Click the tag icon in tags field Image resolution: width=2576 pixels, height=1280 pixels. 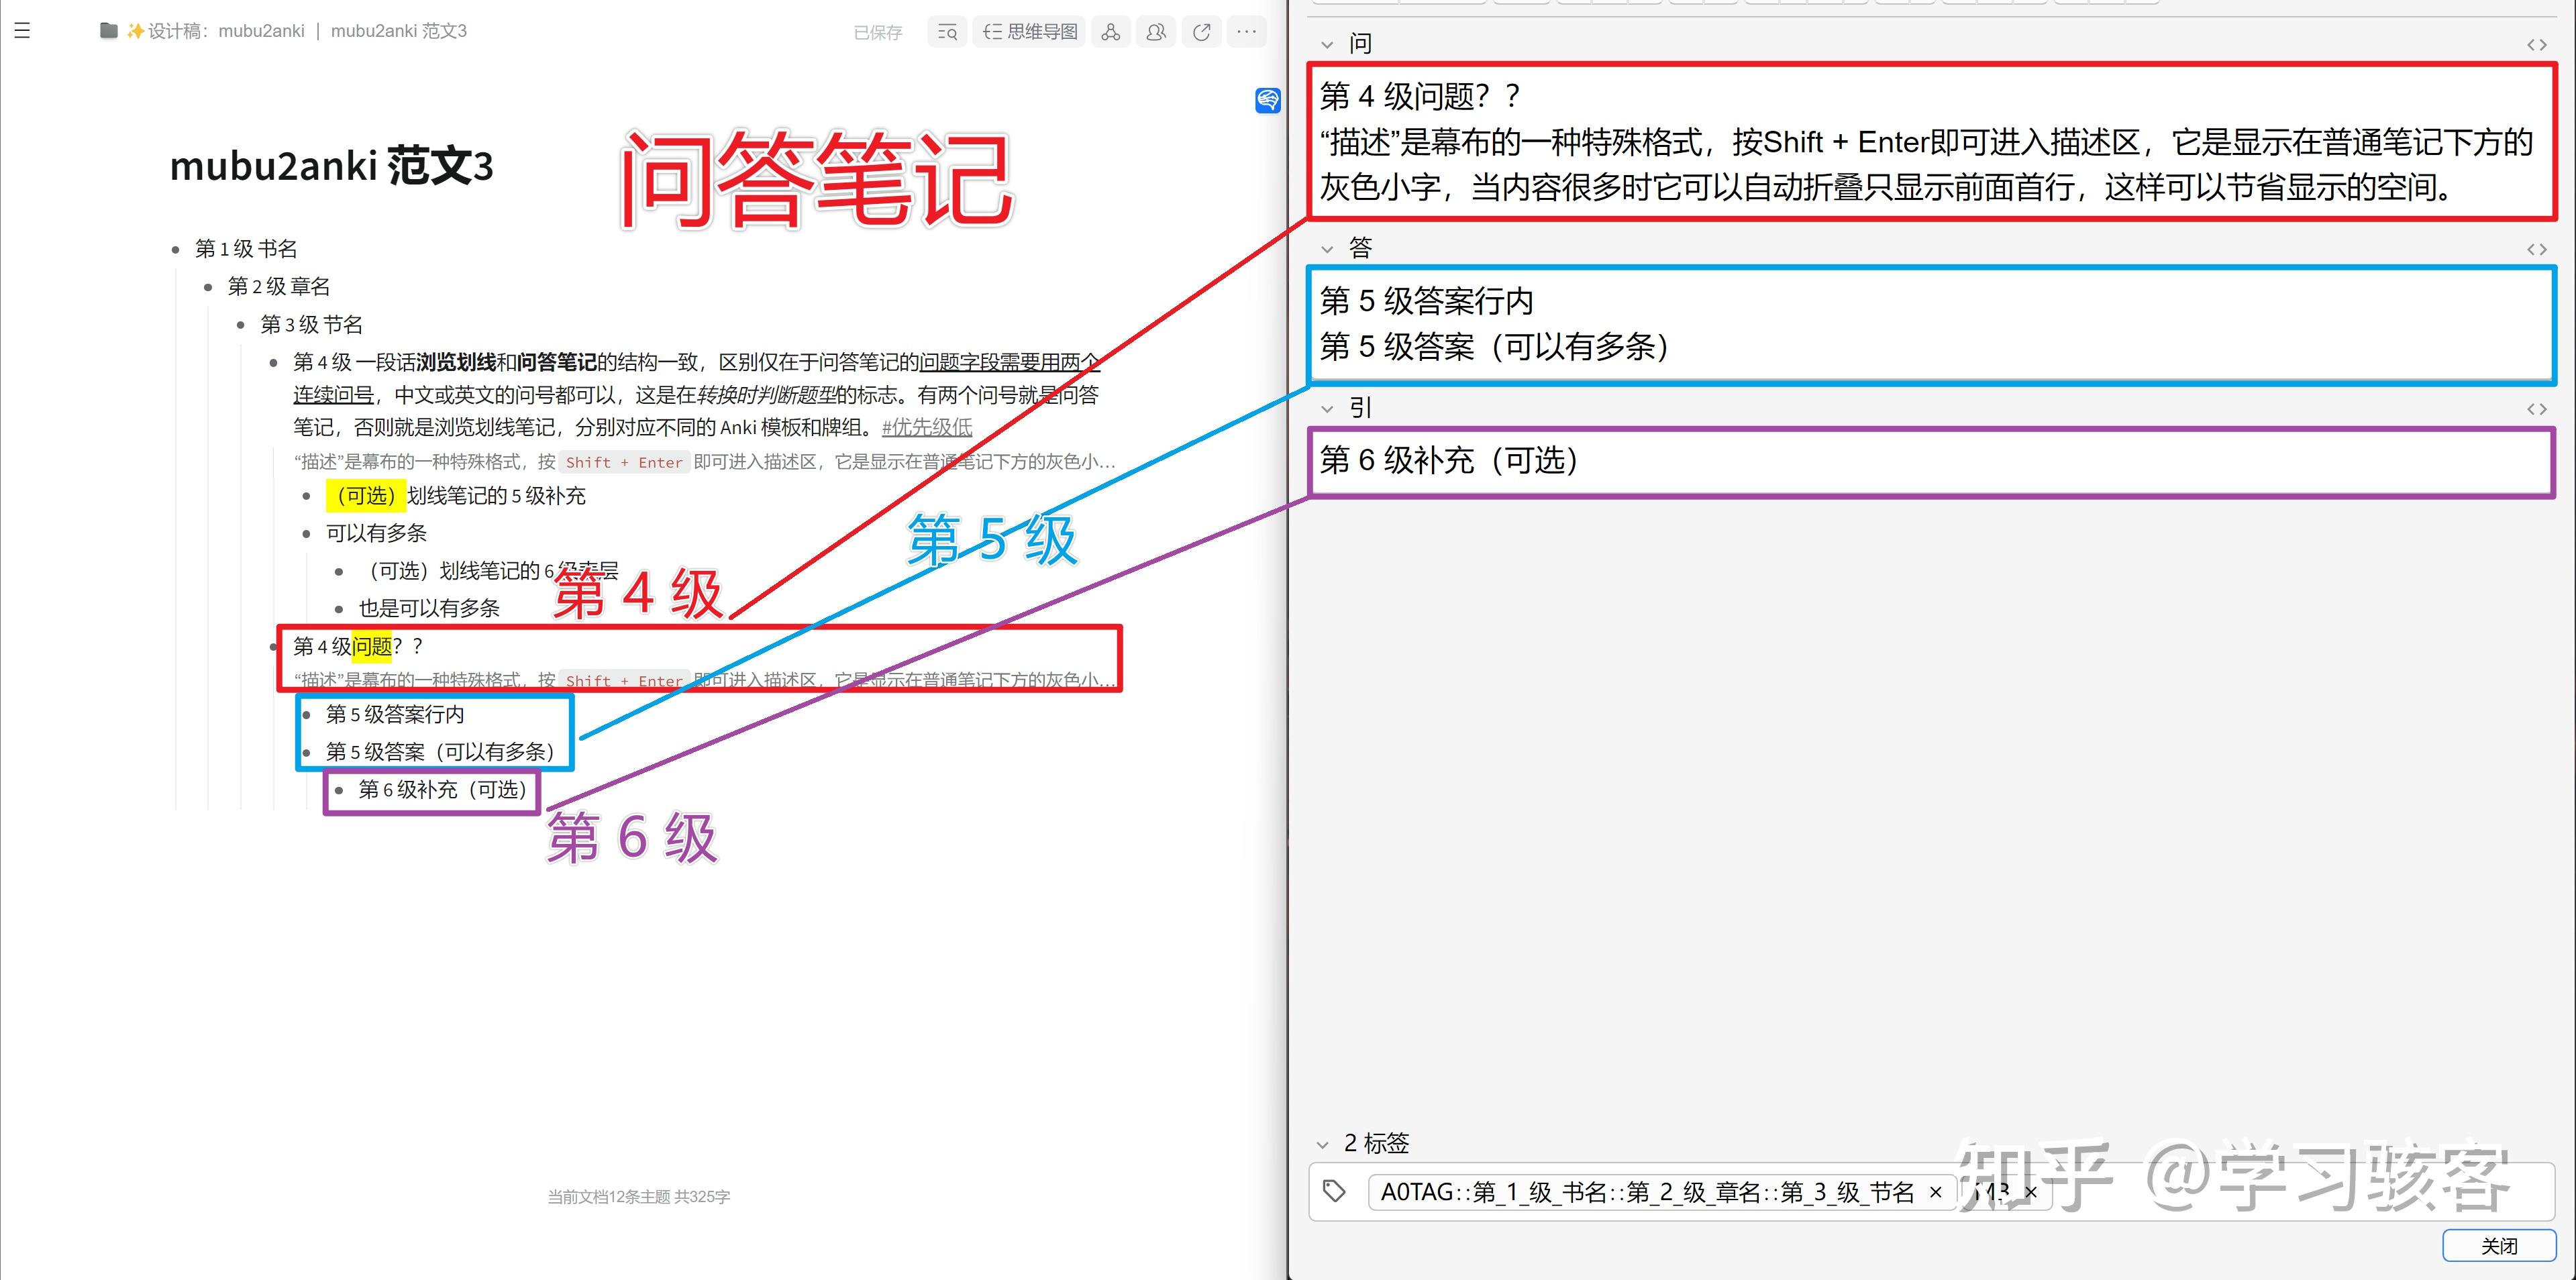click(1334, 1191)
